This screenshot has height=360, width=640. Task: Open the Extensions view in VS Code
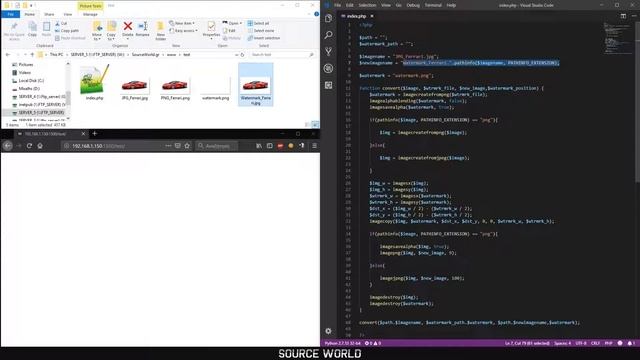click(x=329, y=85)
